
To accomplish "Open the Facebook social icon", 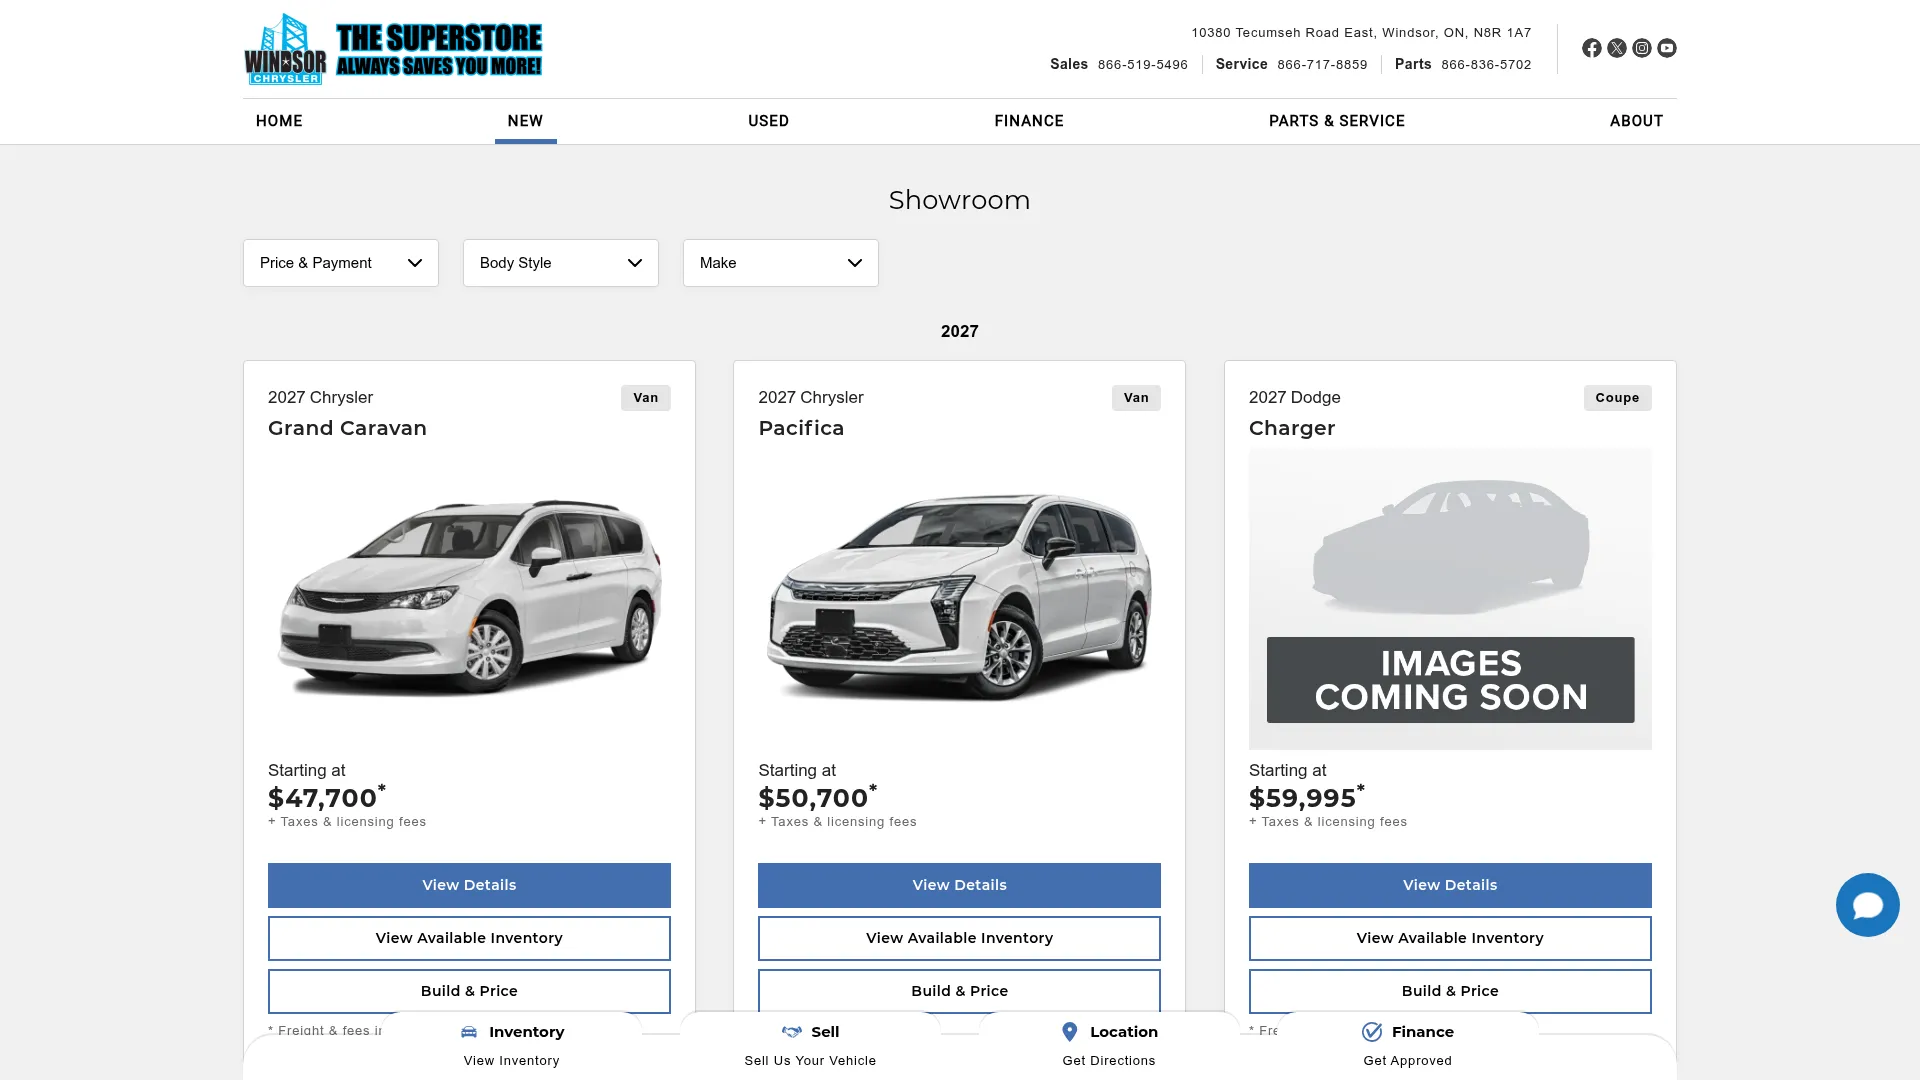I will (x=1591, y=48).
